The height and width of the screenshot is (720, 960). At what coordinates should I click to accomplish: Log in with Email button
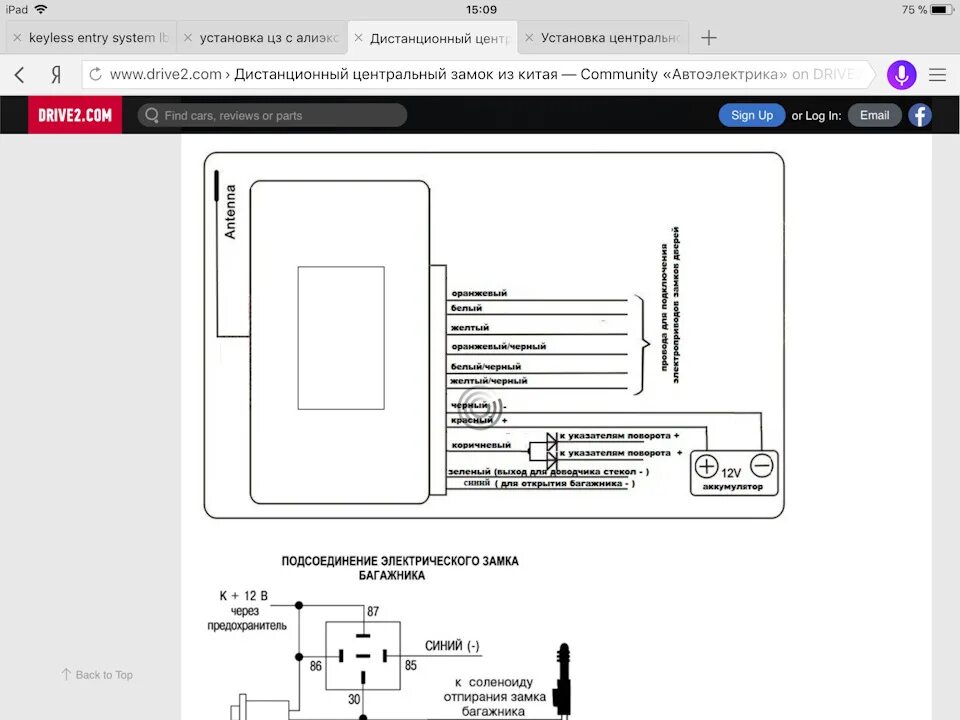click(874, 115)
